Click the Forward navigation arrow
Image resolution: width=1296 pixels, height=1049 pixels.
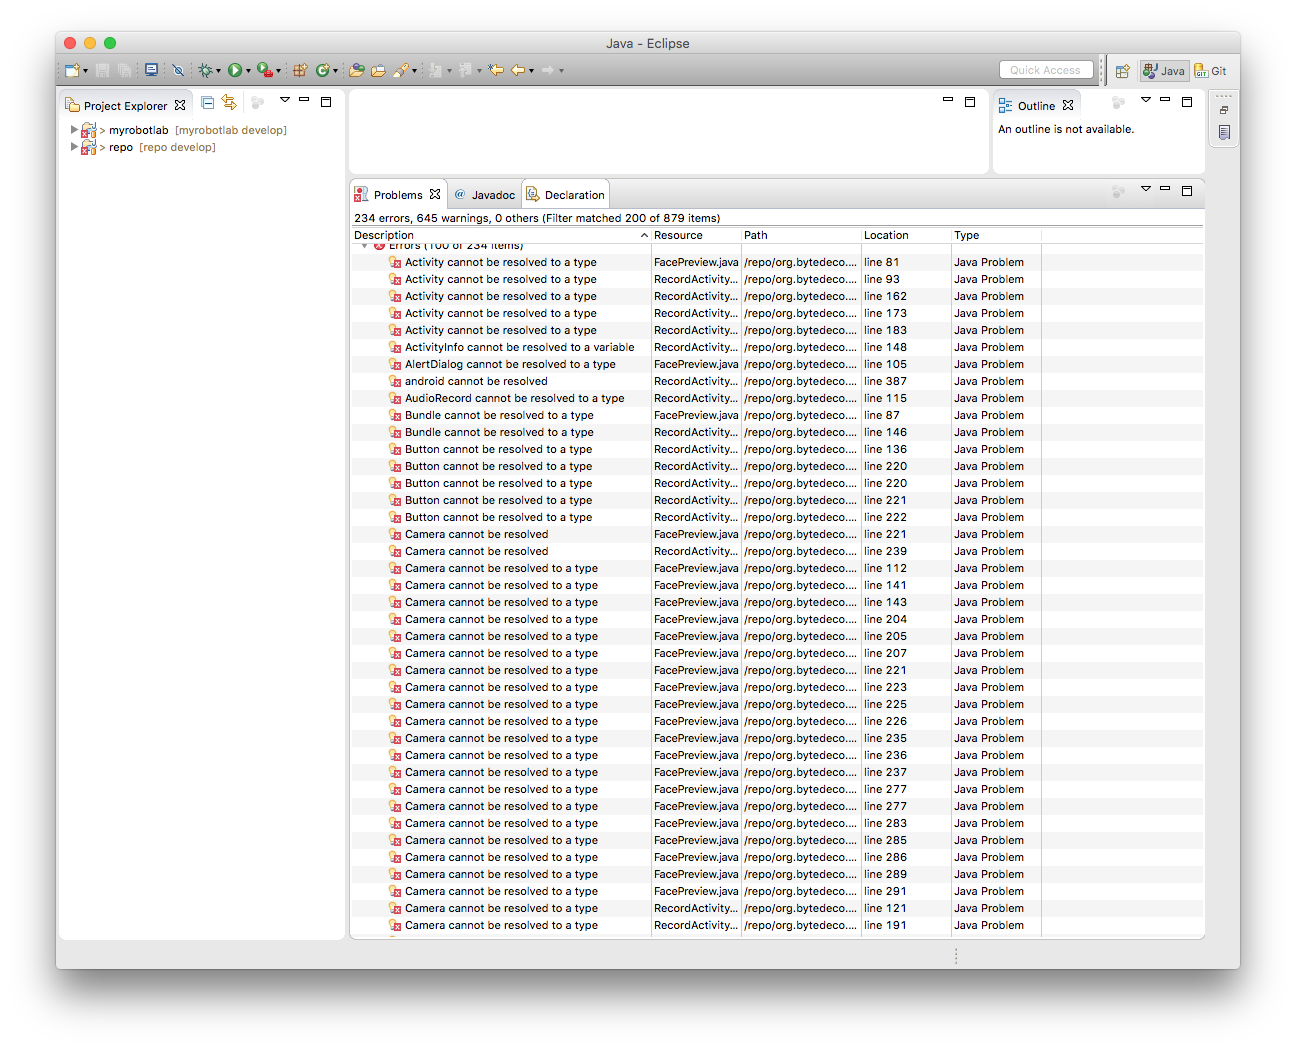pos(548,70)
